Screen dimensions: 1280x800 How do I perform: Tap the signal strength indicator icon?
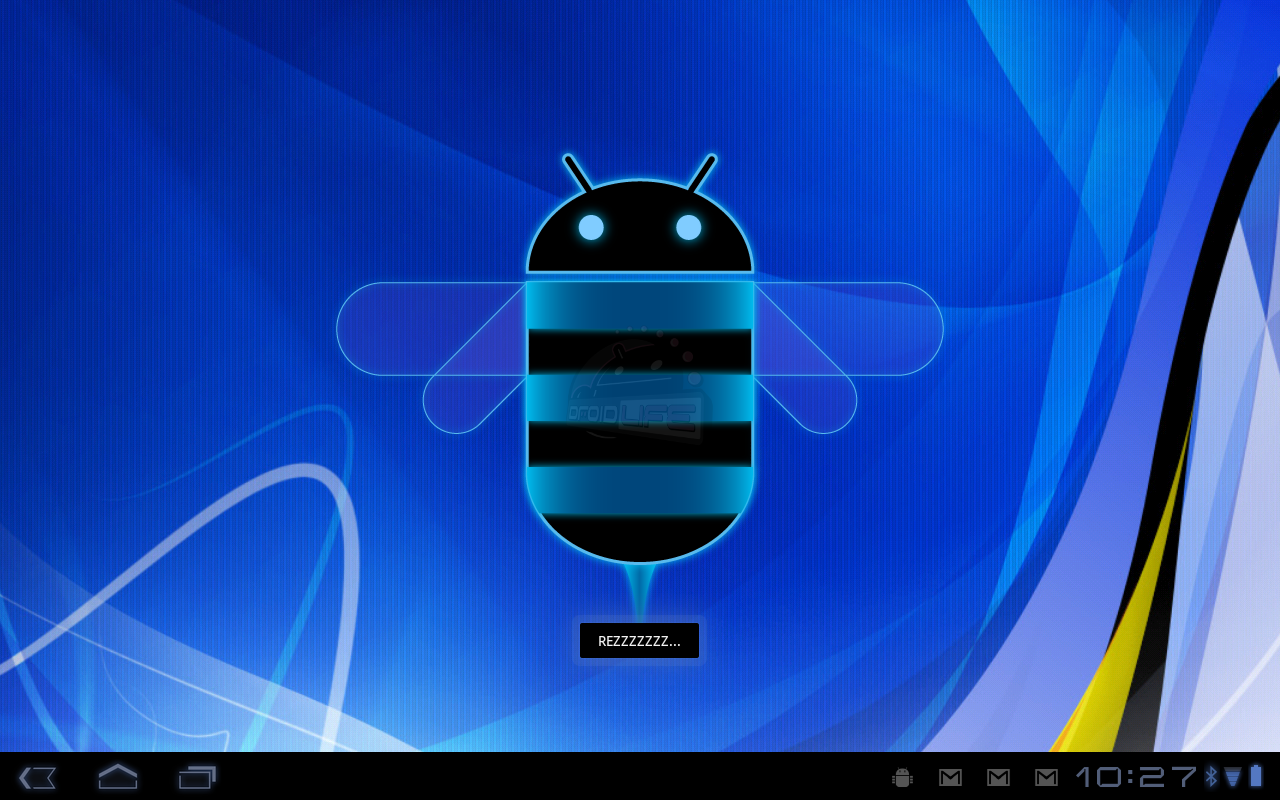[x=1233, y=776]
